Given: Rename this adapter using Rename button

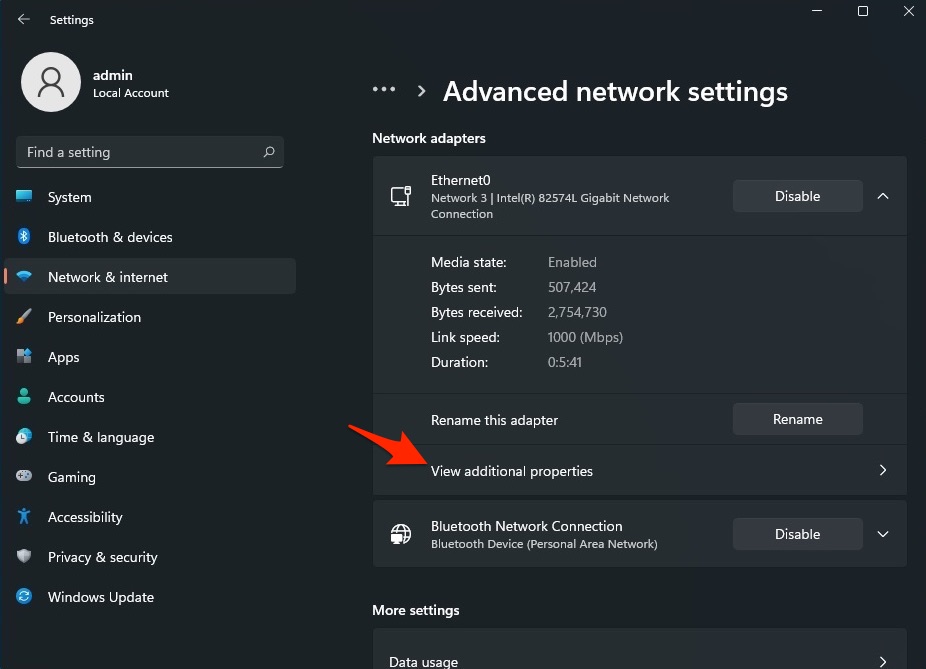Looking at the screenshot, I should point(797,419).
